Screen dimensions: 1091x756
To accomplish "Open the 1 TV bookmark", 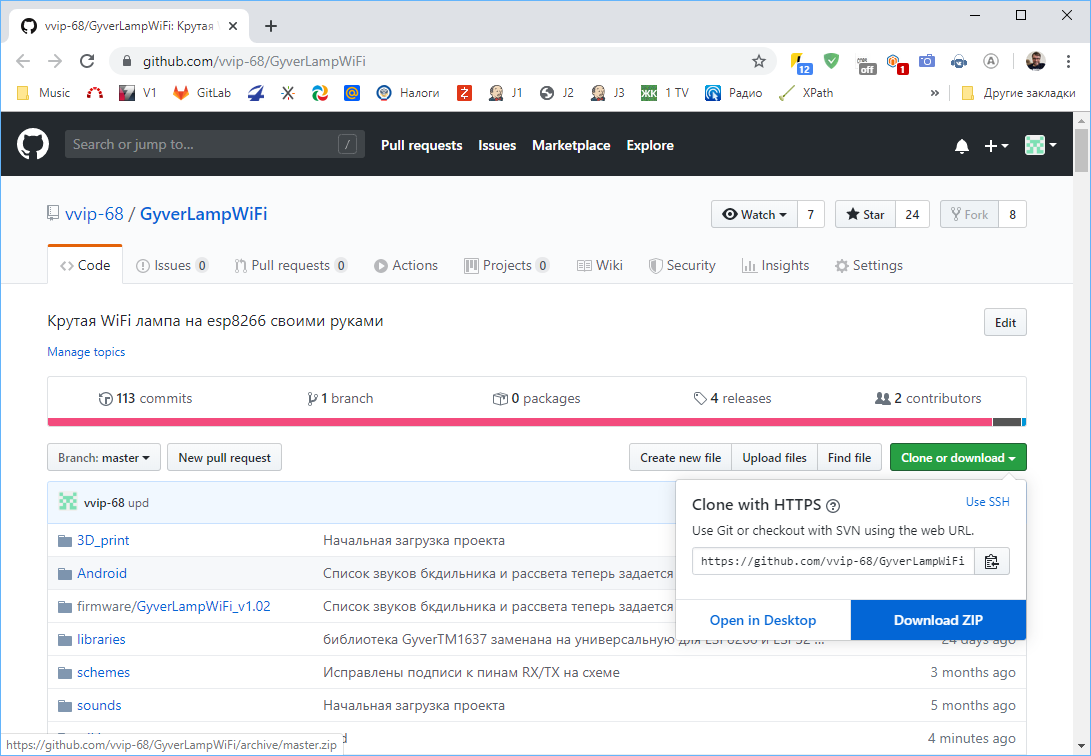I will tap(664, 93).
